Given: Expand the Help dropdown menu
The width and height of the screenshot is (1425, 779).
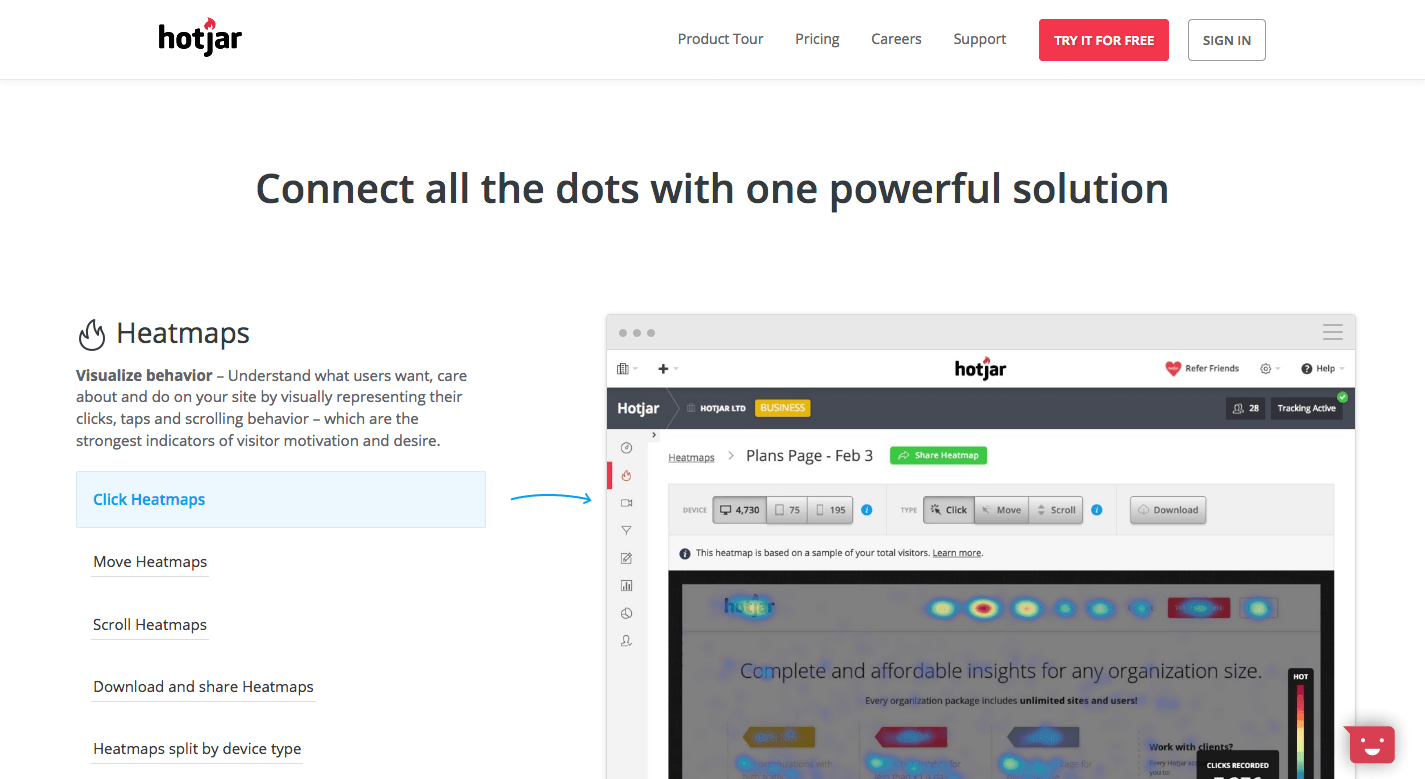Looking at the screenshot, I should [1322, 368].
